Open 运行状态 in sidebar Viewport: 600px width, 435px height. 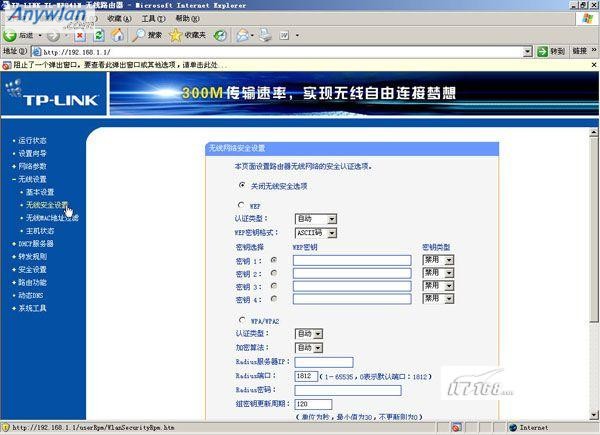(x=32, y=140)
